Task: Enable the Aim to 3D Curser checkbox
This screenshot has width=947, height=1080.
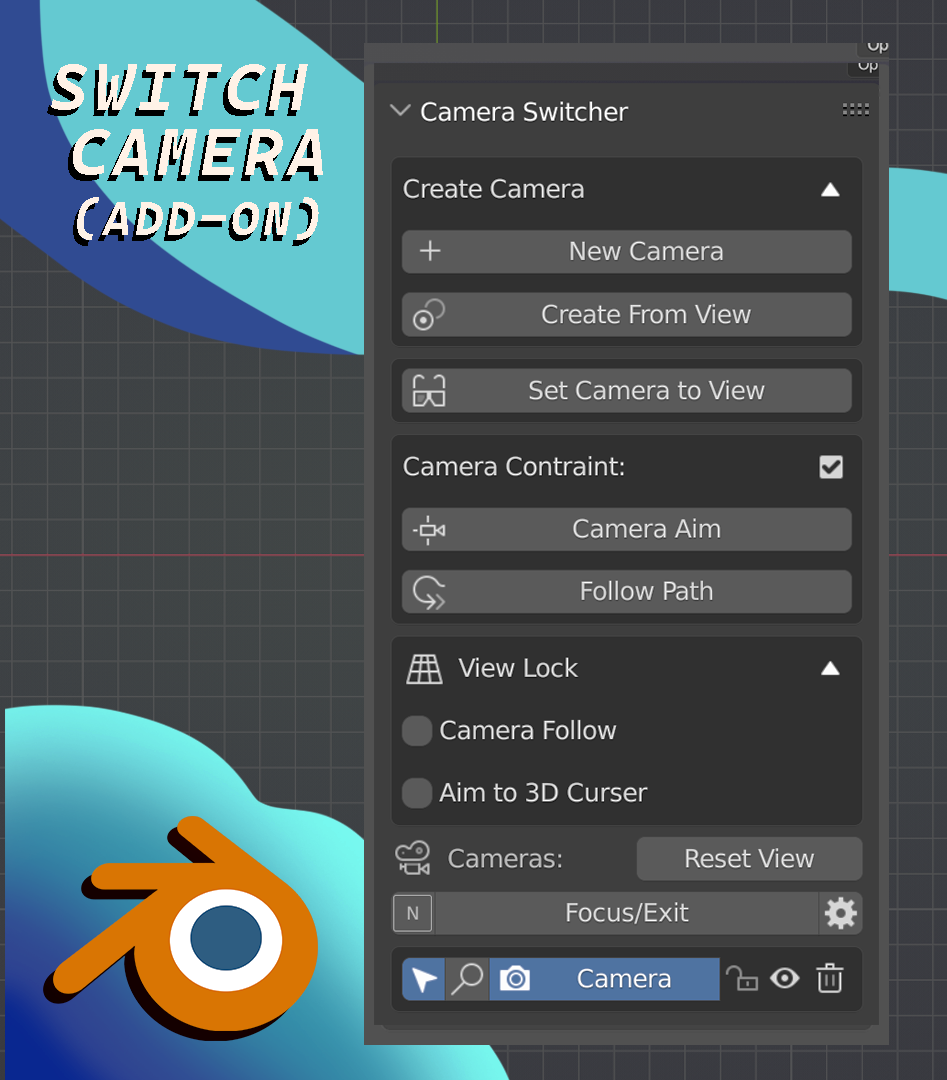Action: click(417, 793)
